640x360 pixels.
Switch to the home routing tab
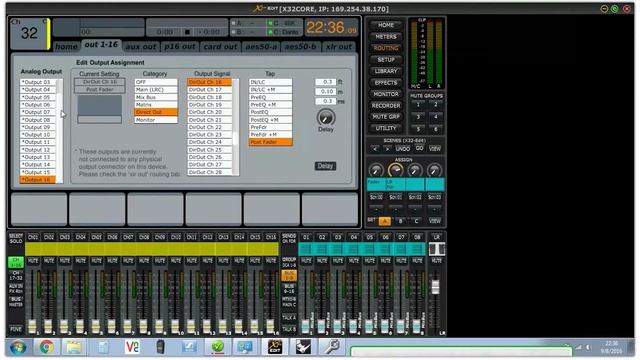pyautogui.click(x=66, y=47)
